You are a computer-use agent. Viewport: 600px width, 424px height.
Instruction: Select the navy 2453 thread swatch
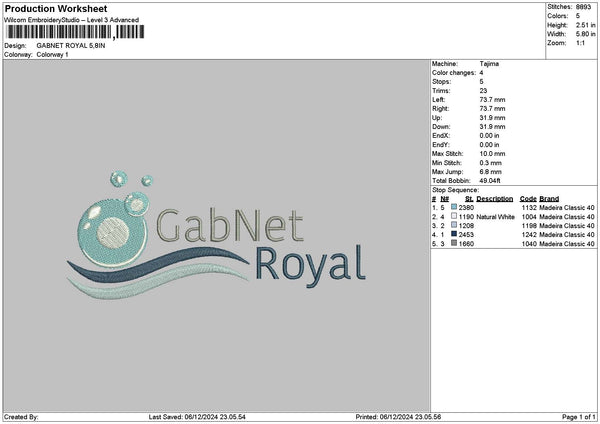click(454, 234)
